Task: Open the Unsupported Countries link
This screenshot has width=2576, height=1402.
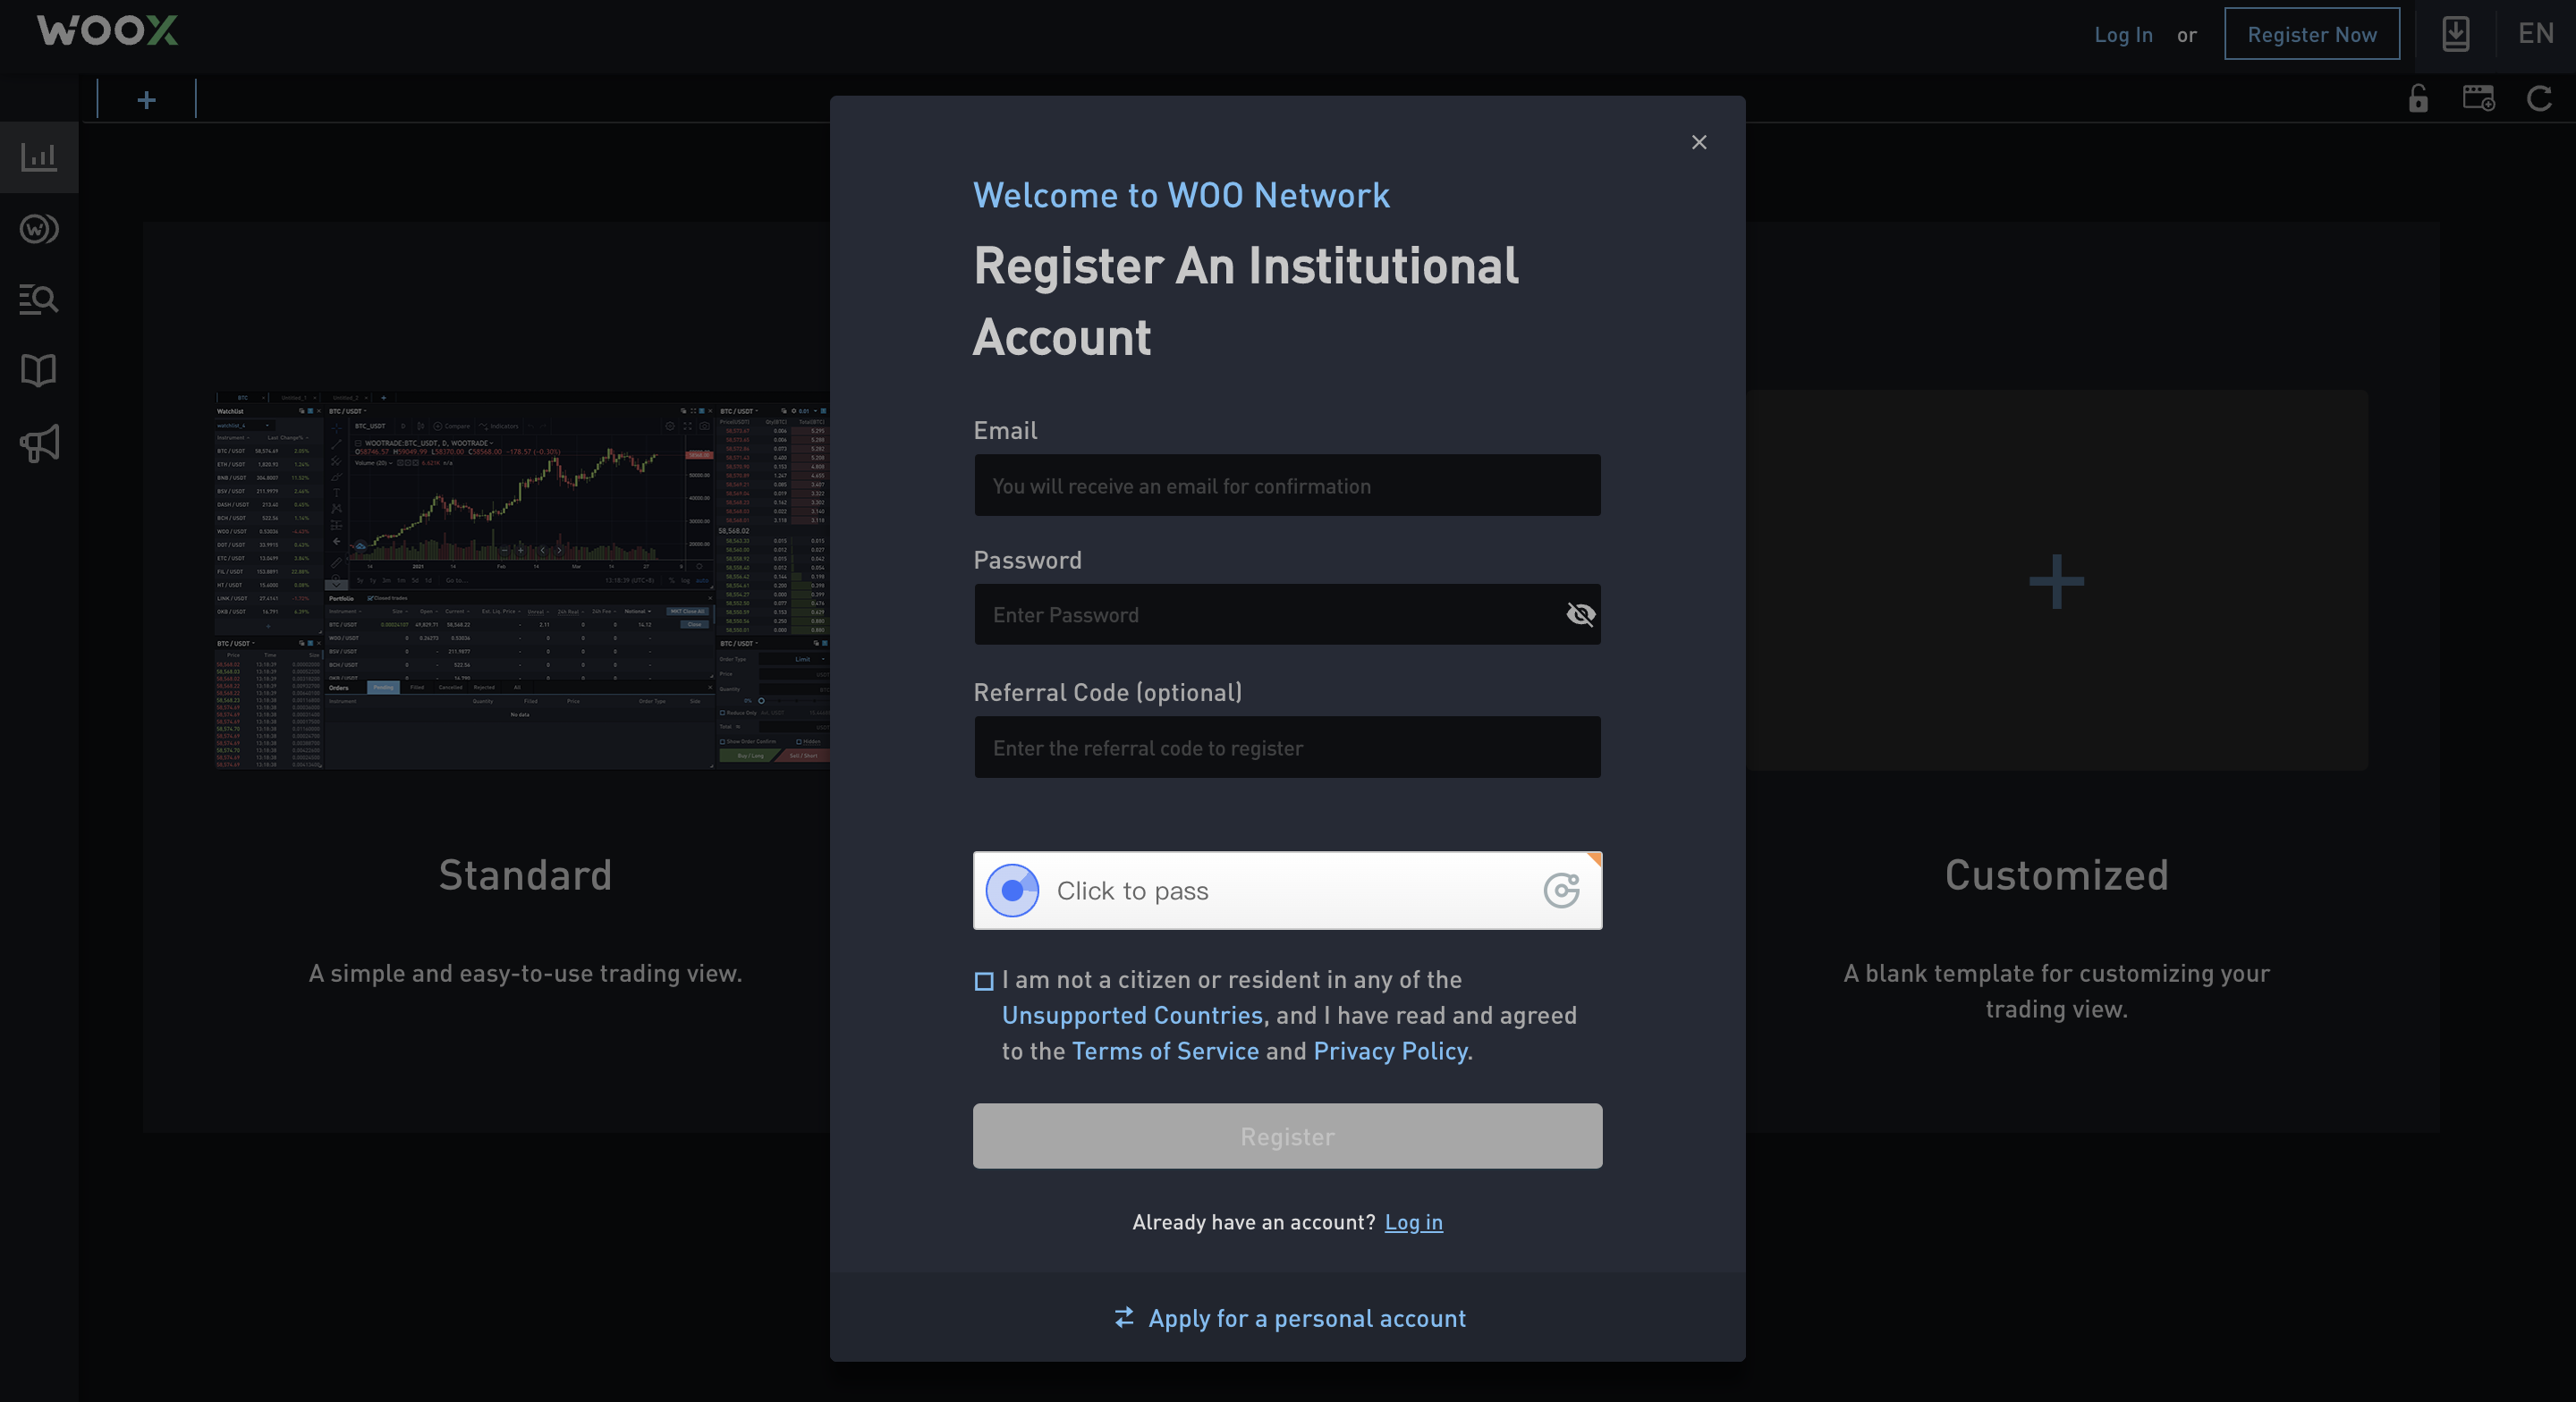Action: tap(1132, 1015)
